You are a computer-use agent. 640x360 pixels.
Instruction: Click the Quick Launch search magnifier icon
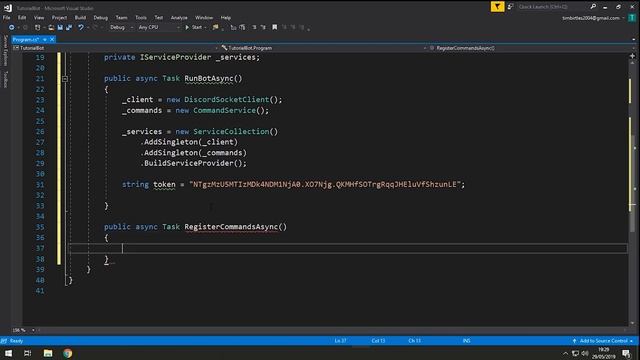click(x=593, y=7)
